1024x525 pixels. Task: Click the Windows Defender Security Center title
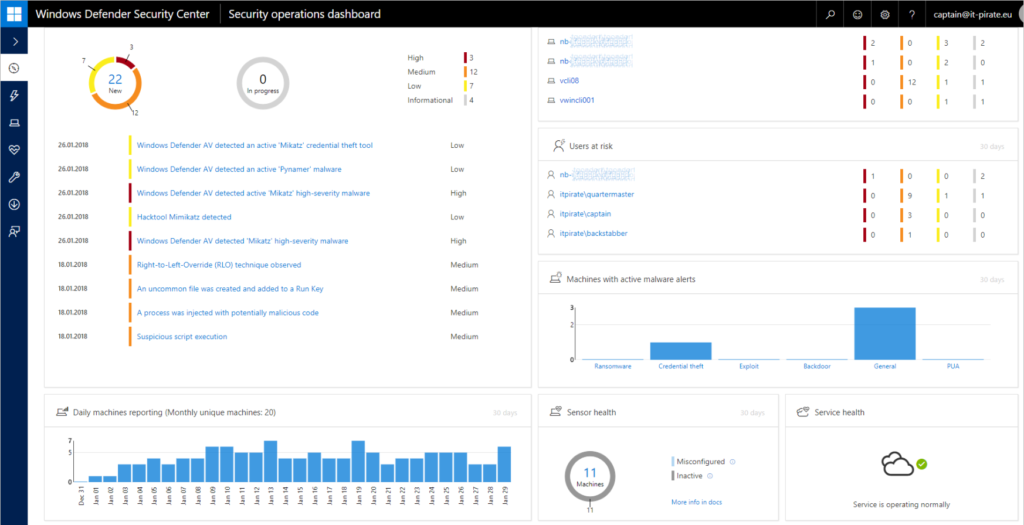click(123, 14)
